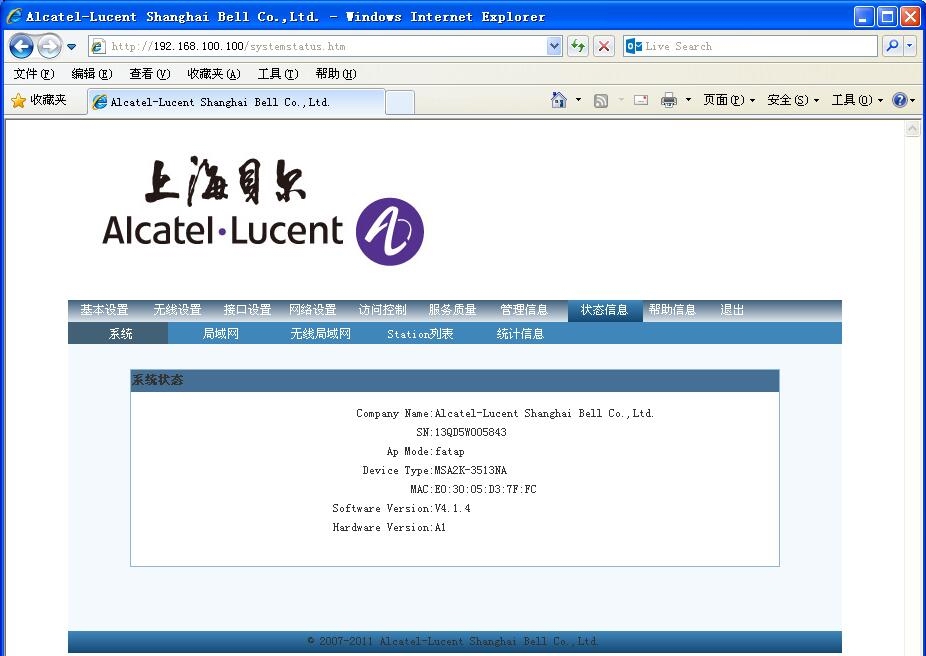Click the copyright 2007-2011 footer text
The image size is (926, 656).
pyautogui.click(x=453, y=641)
